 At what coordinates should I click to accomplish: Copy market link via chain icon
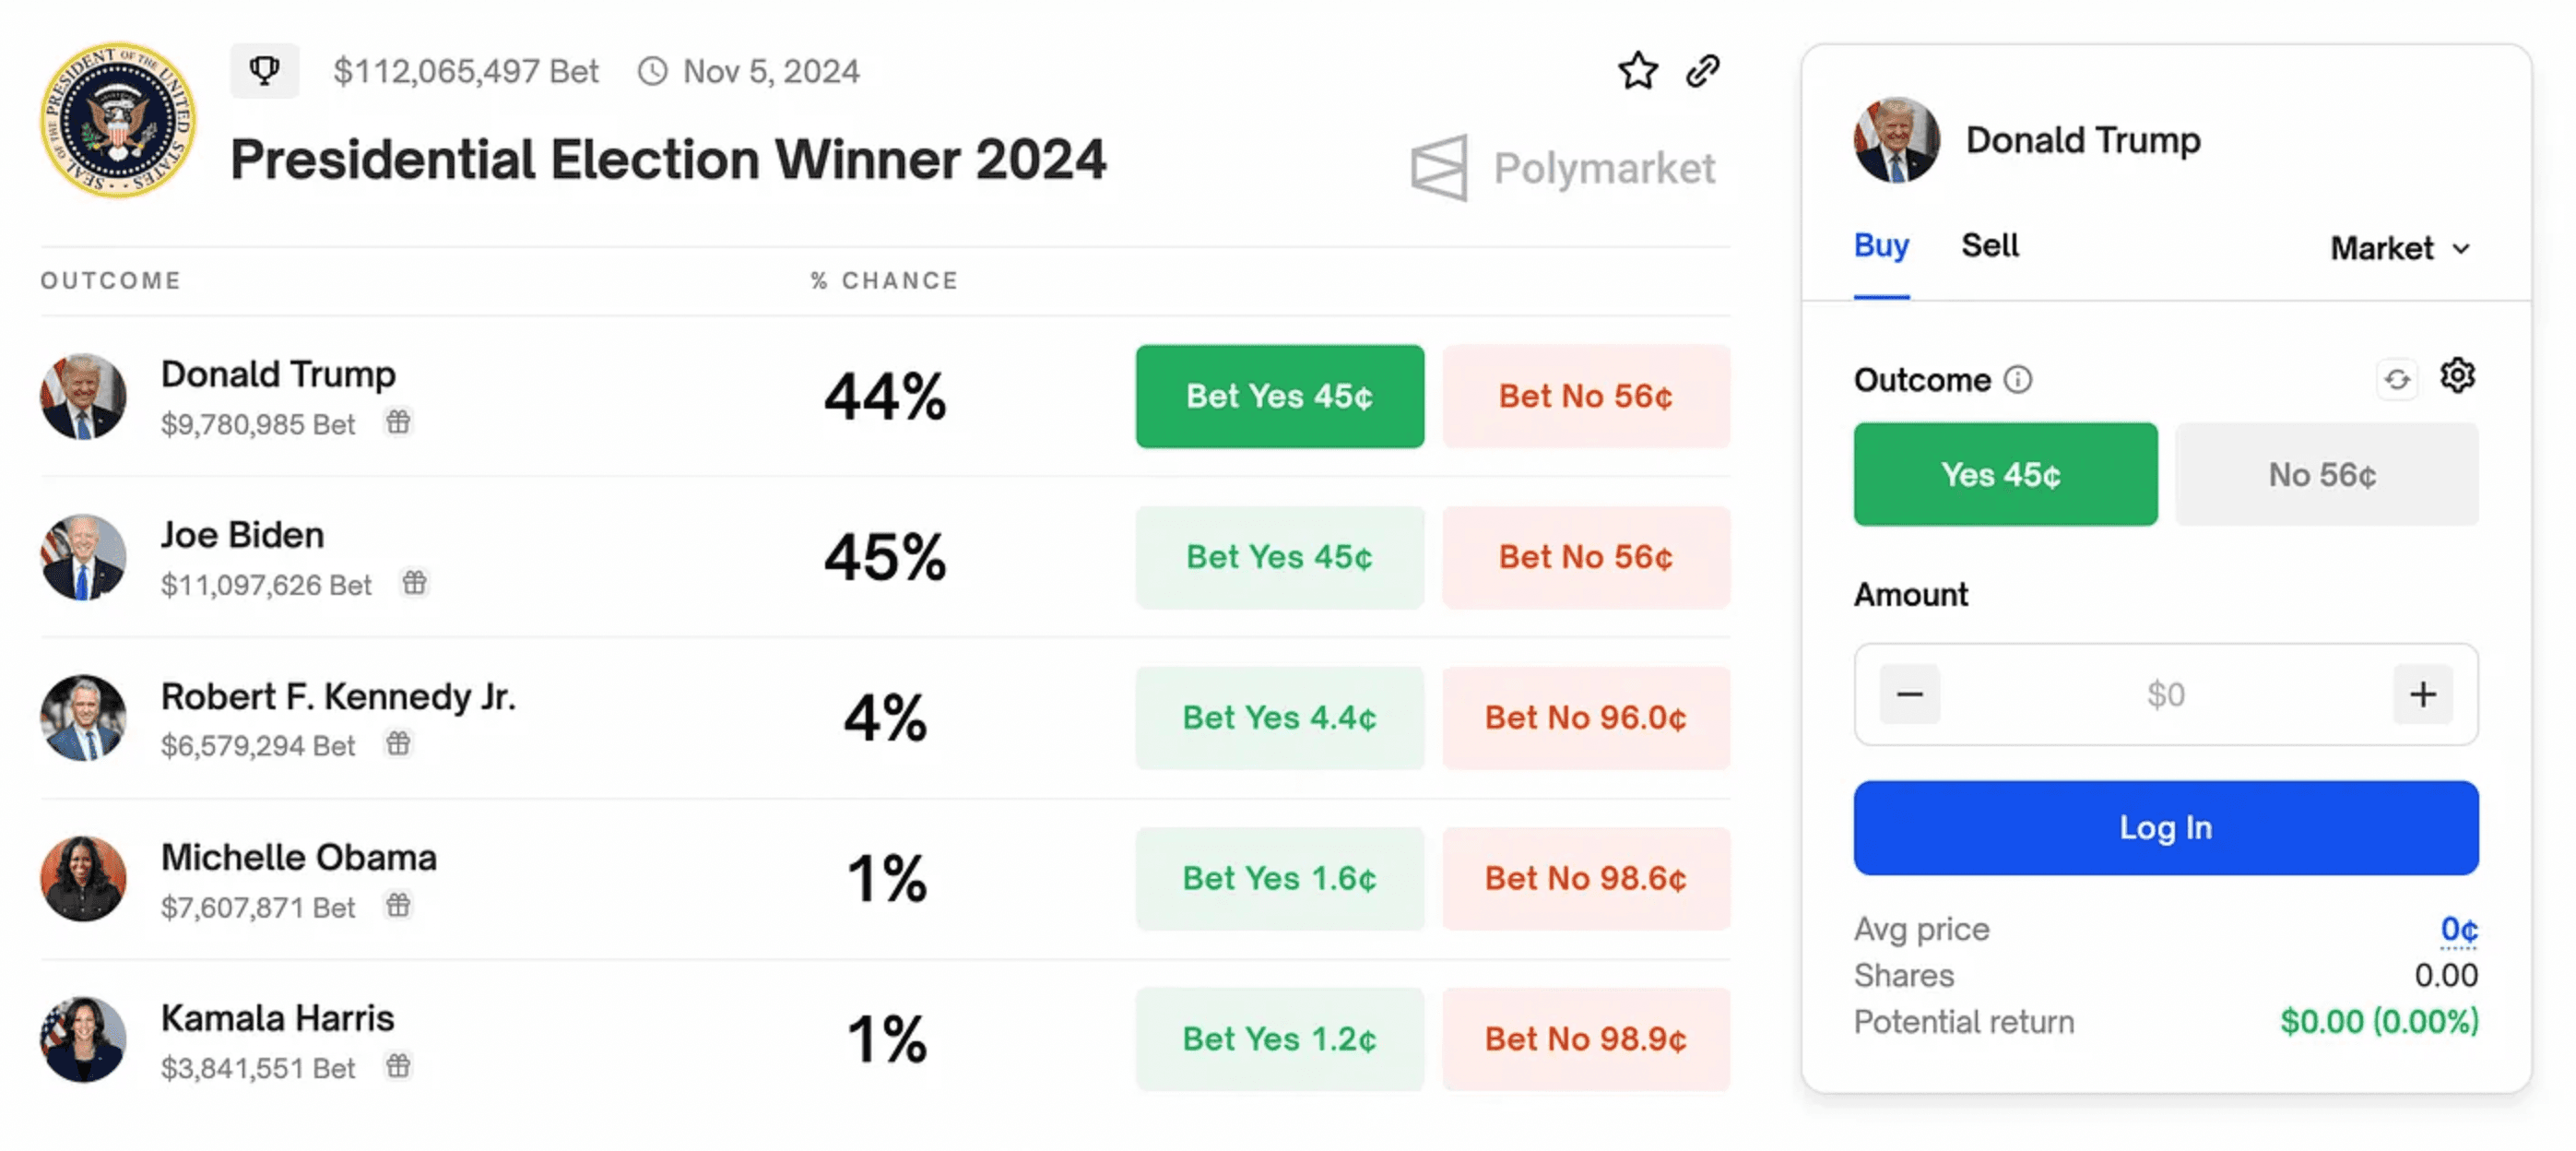pos(1702,71)
